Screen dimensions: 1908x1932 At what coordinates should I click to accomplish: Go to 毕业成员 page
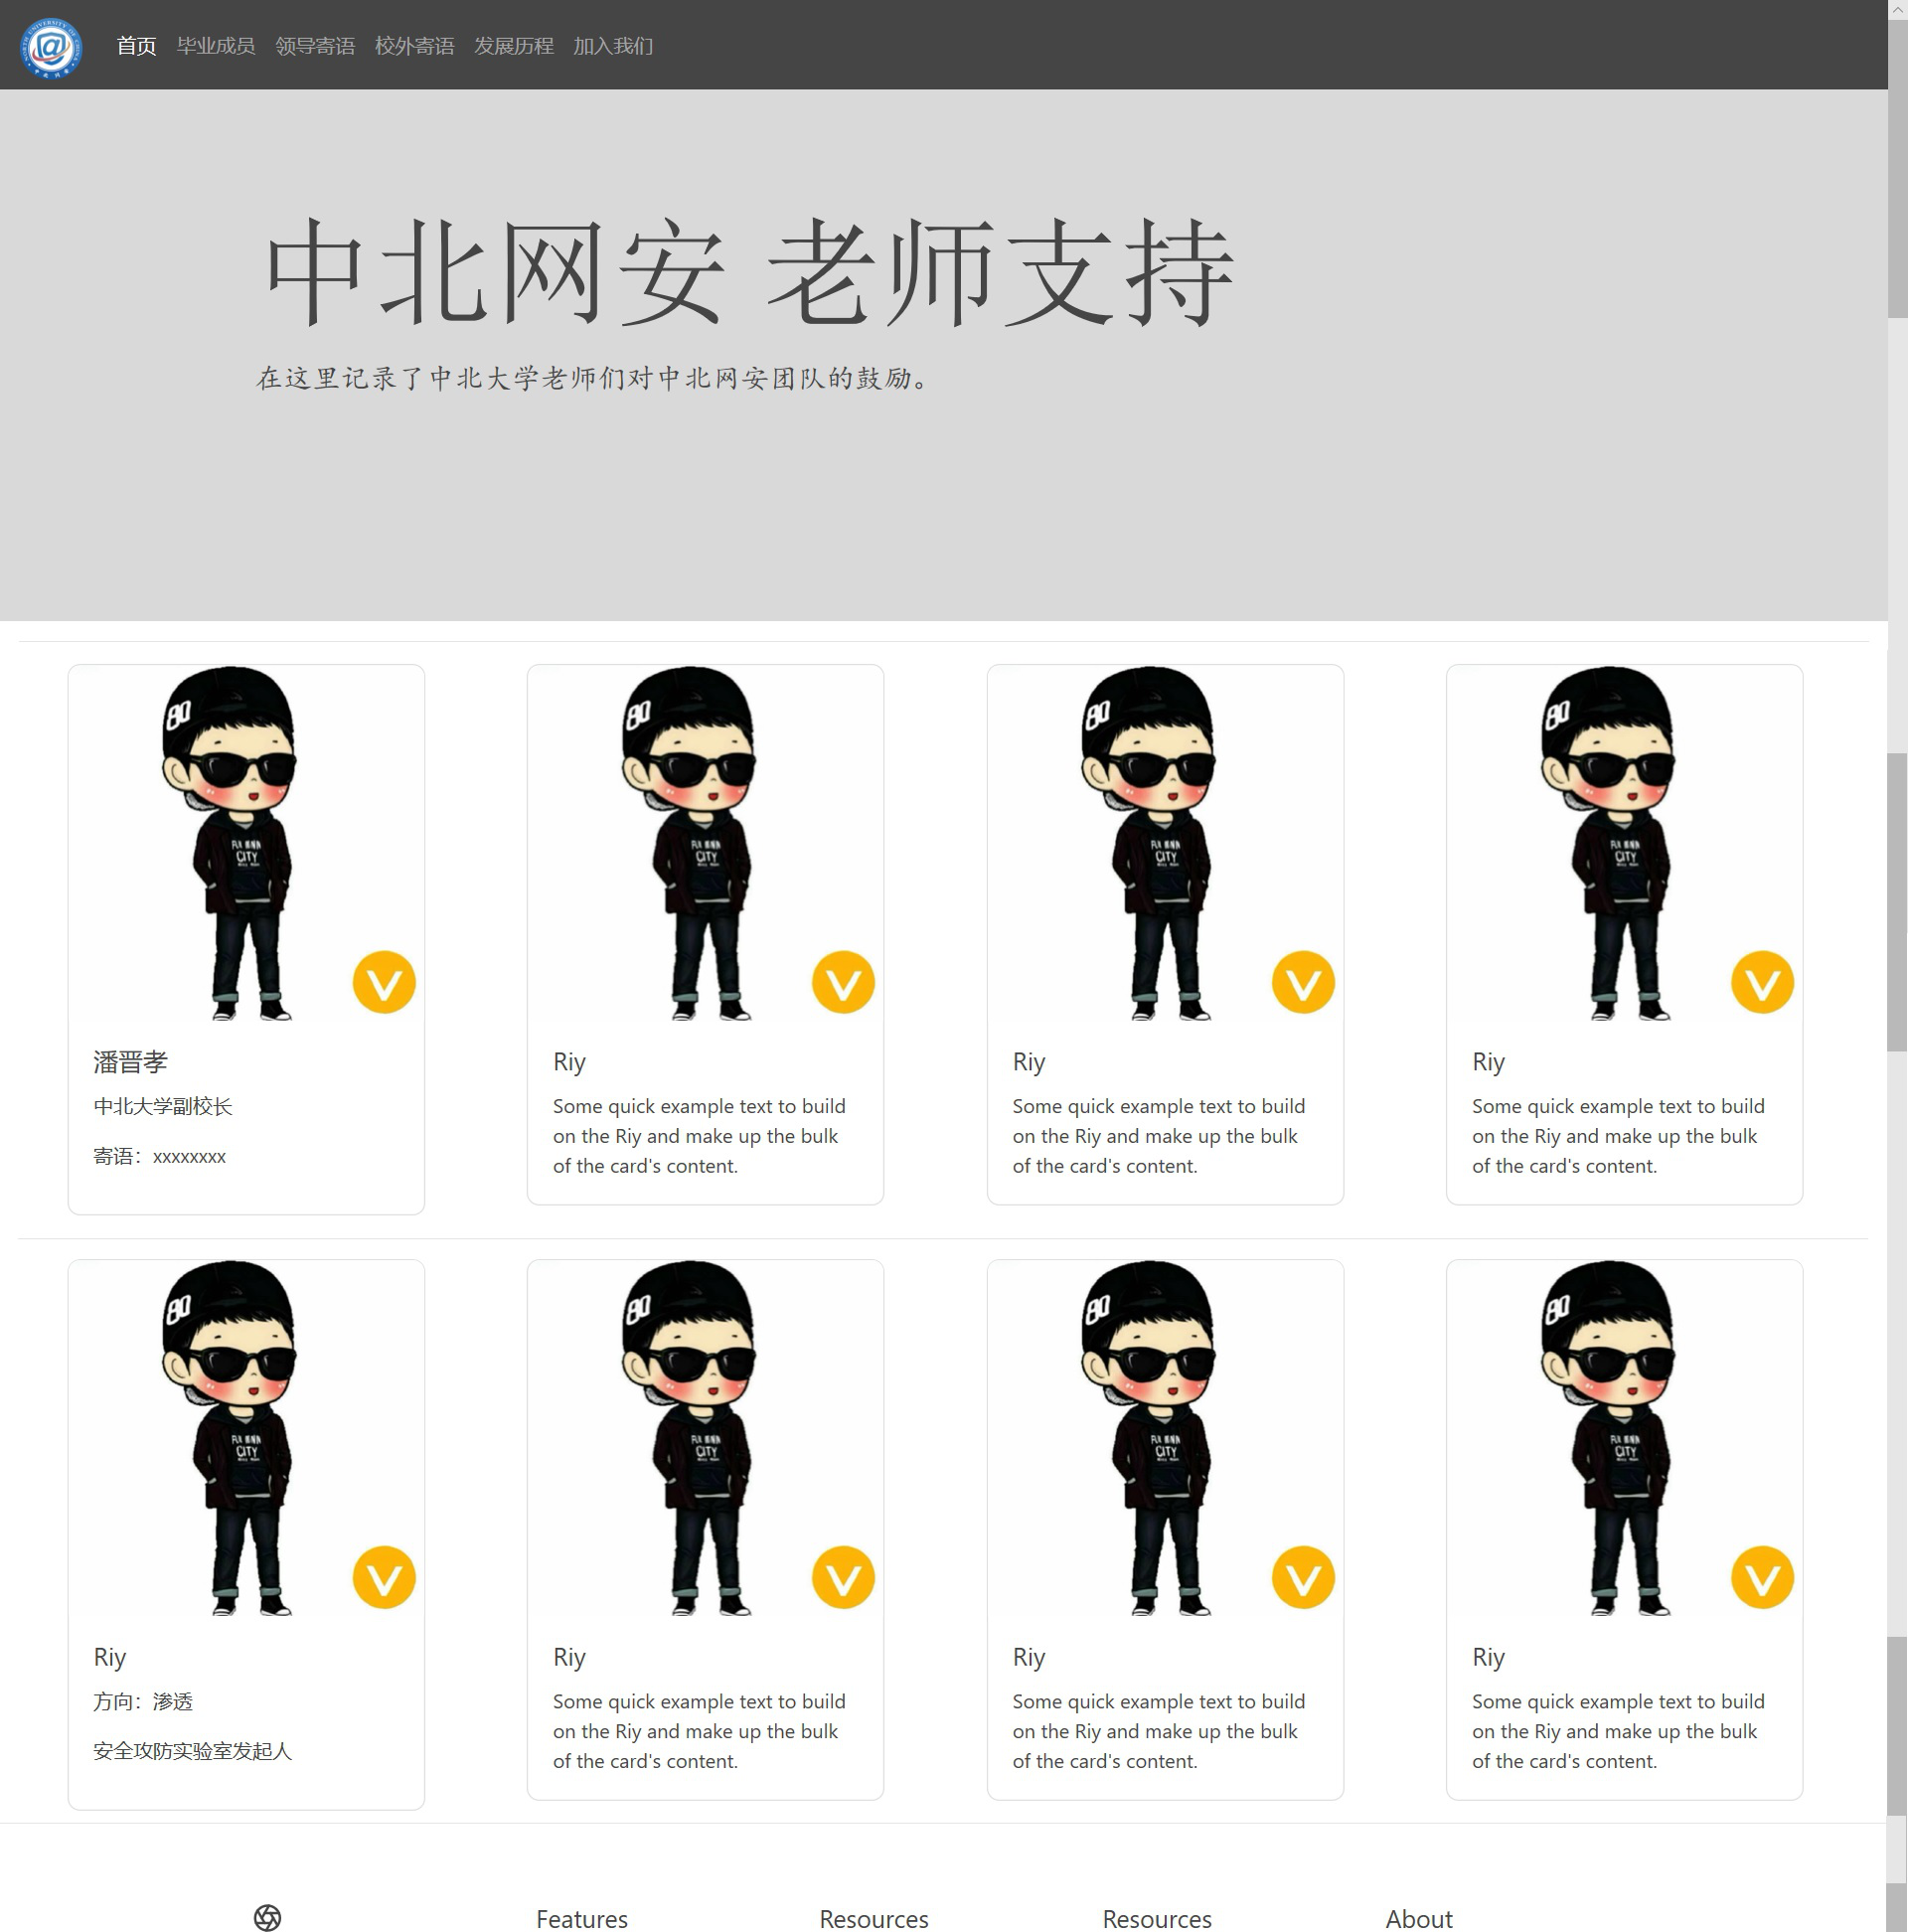tap(215, 46)
